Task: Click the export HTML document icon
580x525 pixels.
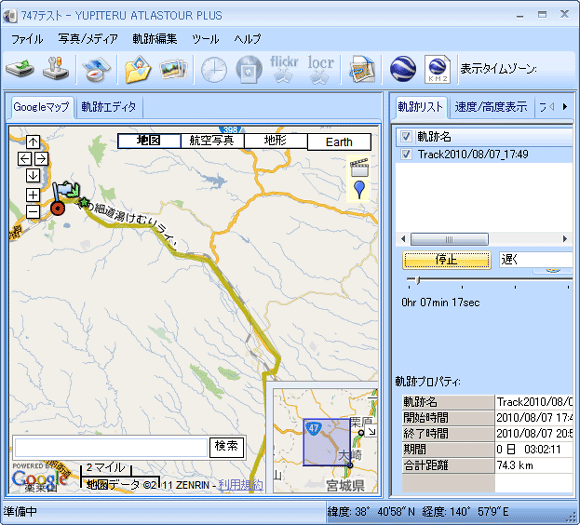Action: point(362,69)
